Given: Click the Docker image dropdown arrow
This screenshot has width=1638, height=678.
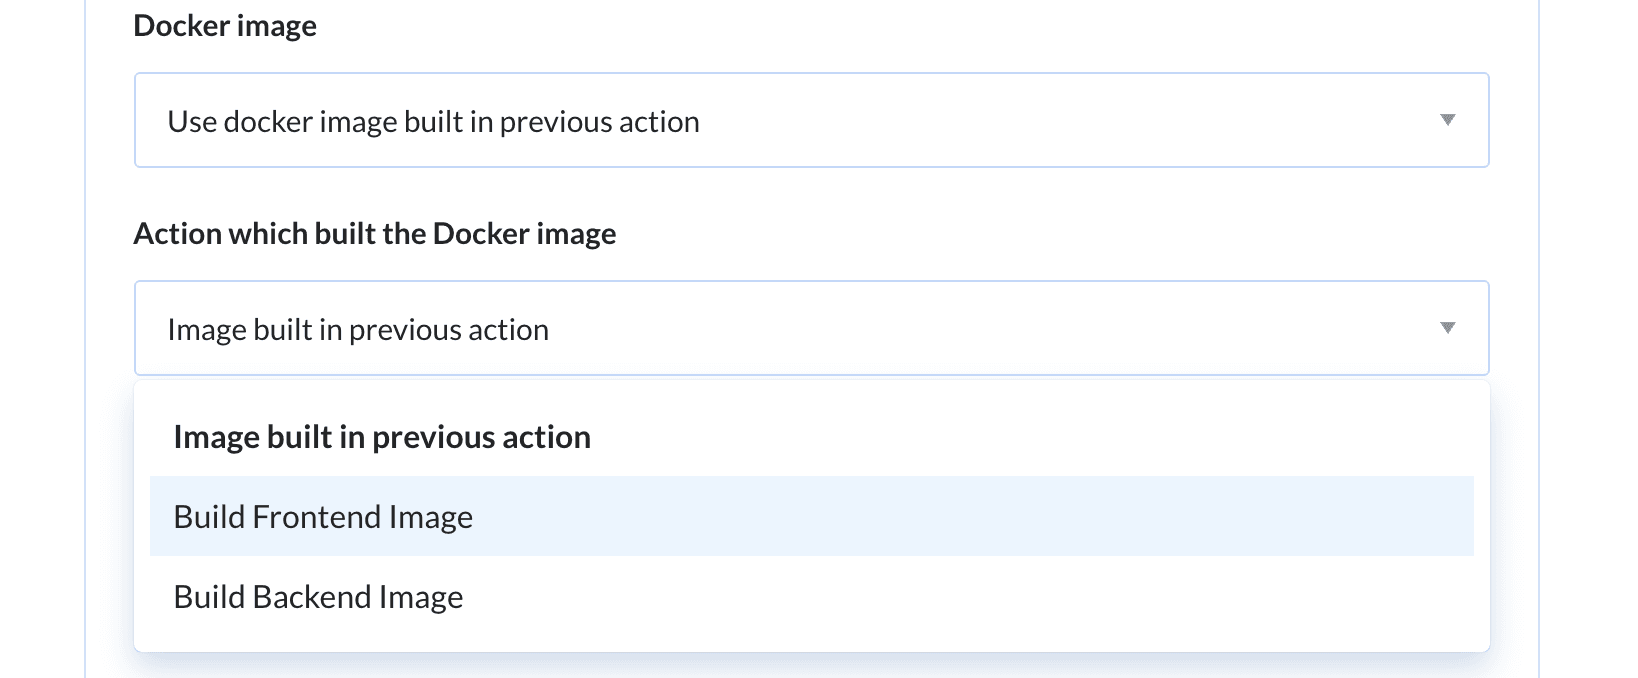Looking at the screenshot, I should (1446, 120).
